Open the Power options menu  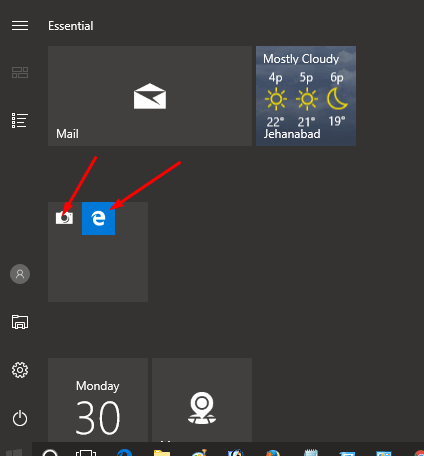coord(20,418)
